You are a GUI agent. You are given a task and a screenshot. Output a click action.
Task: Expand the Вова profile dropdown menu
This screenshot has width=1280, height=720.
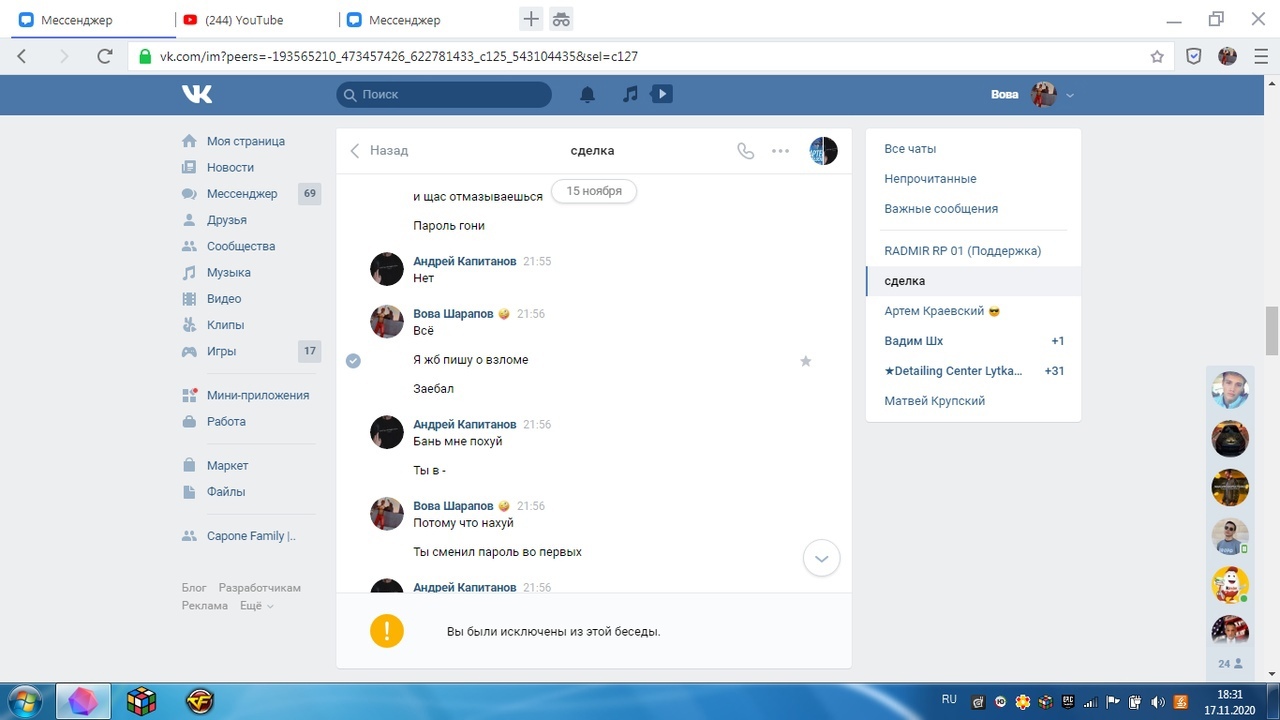point(1070,95)
